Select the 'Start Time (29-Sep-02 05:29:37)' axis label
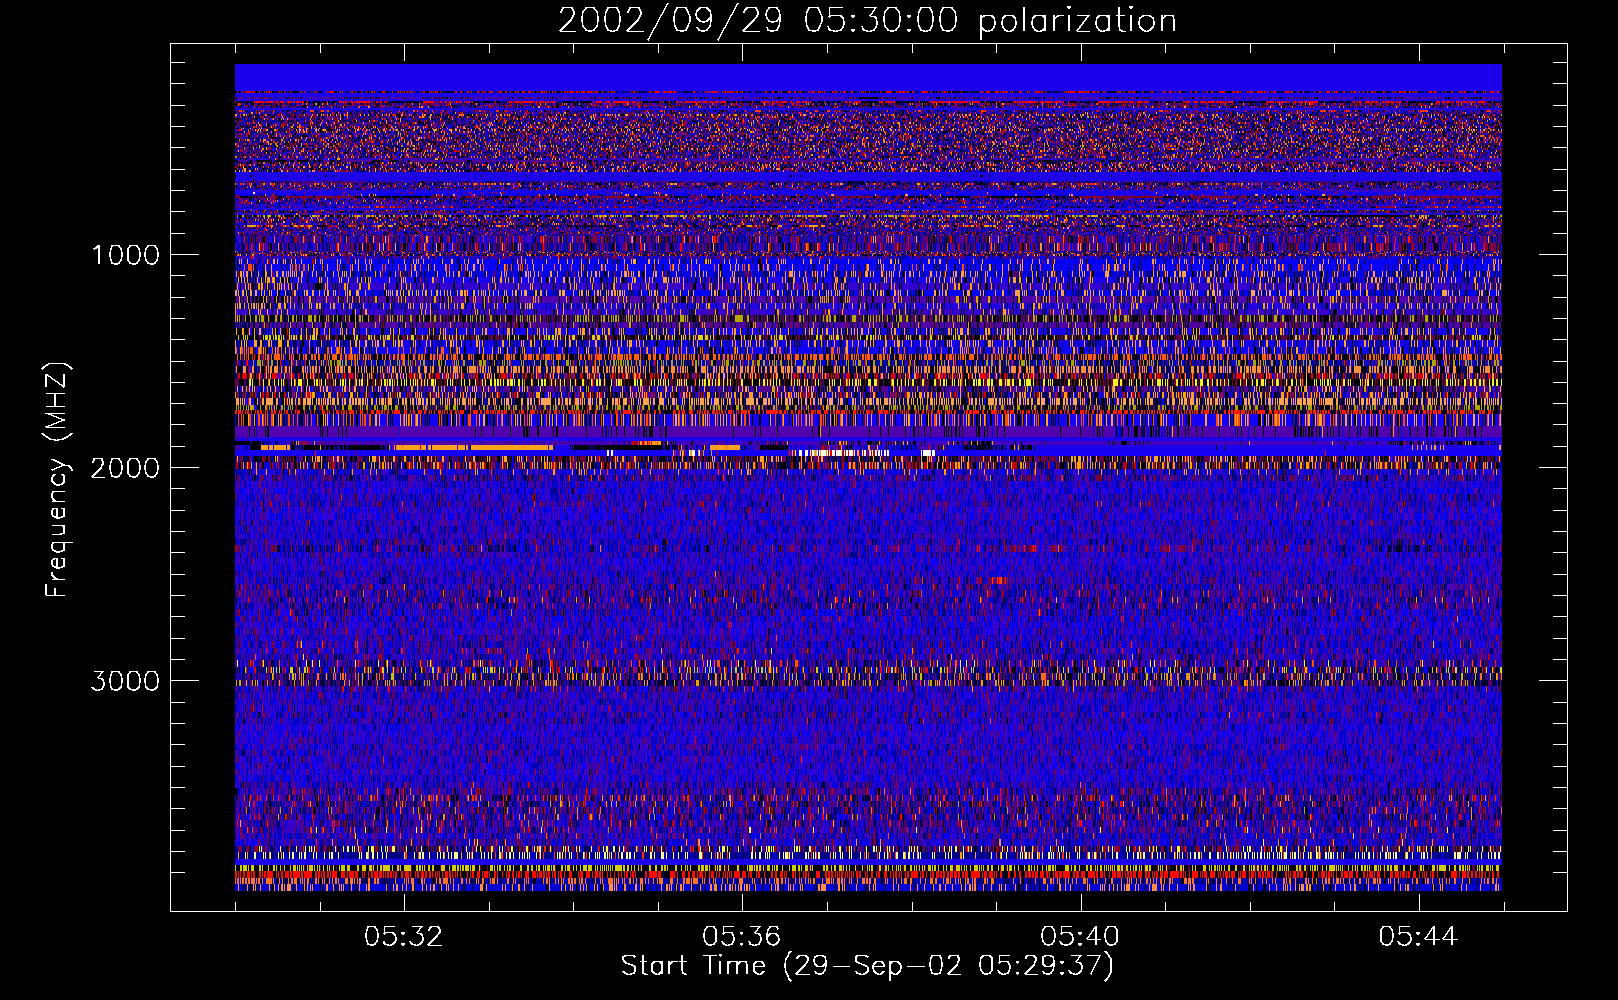 tap(867, 966)
